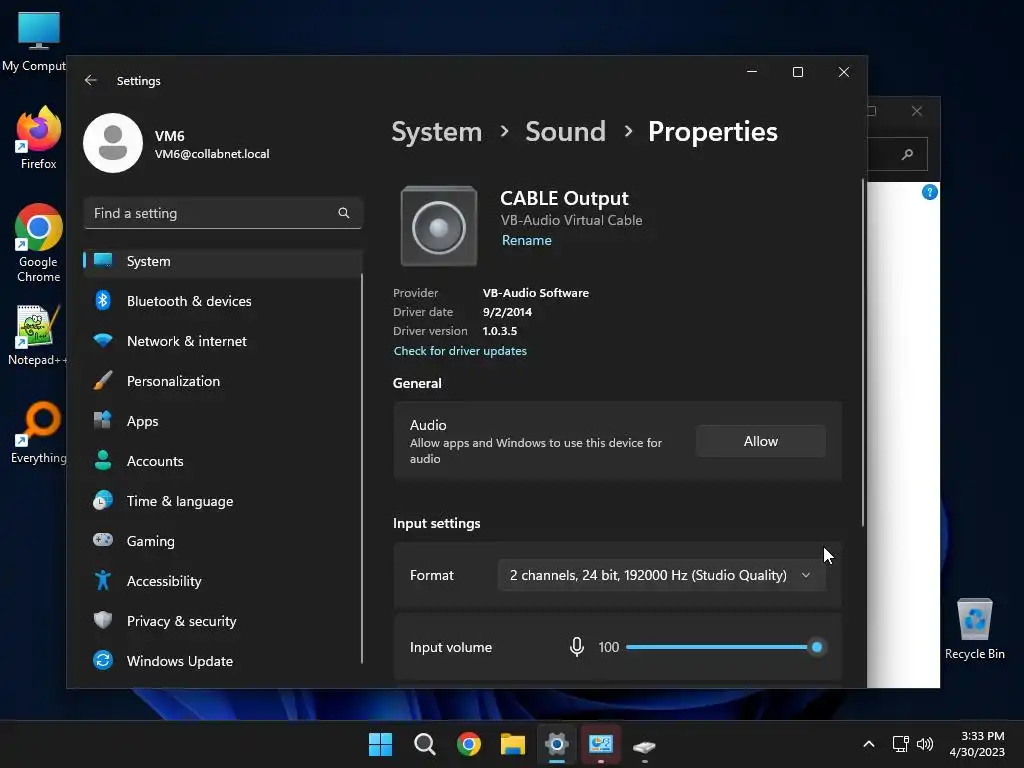
Task: Click Check for driver updates link
Action: 460,351
